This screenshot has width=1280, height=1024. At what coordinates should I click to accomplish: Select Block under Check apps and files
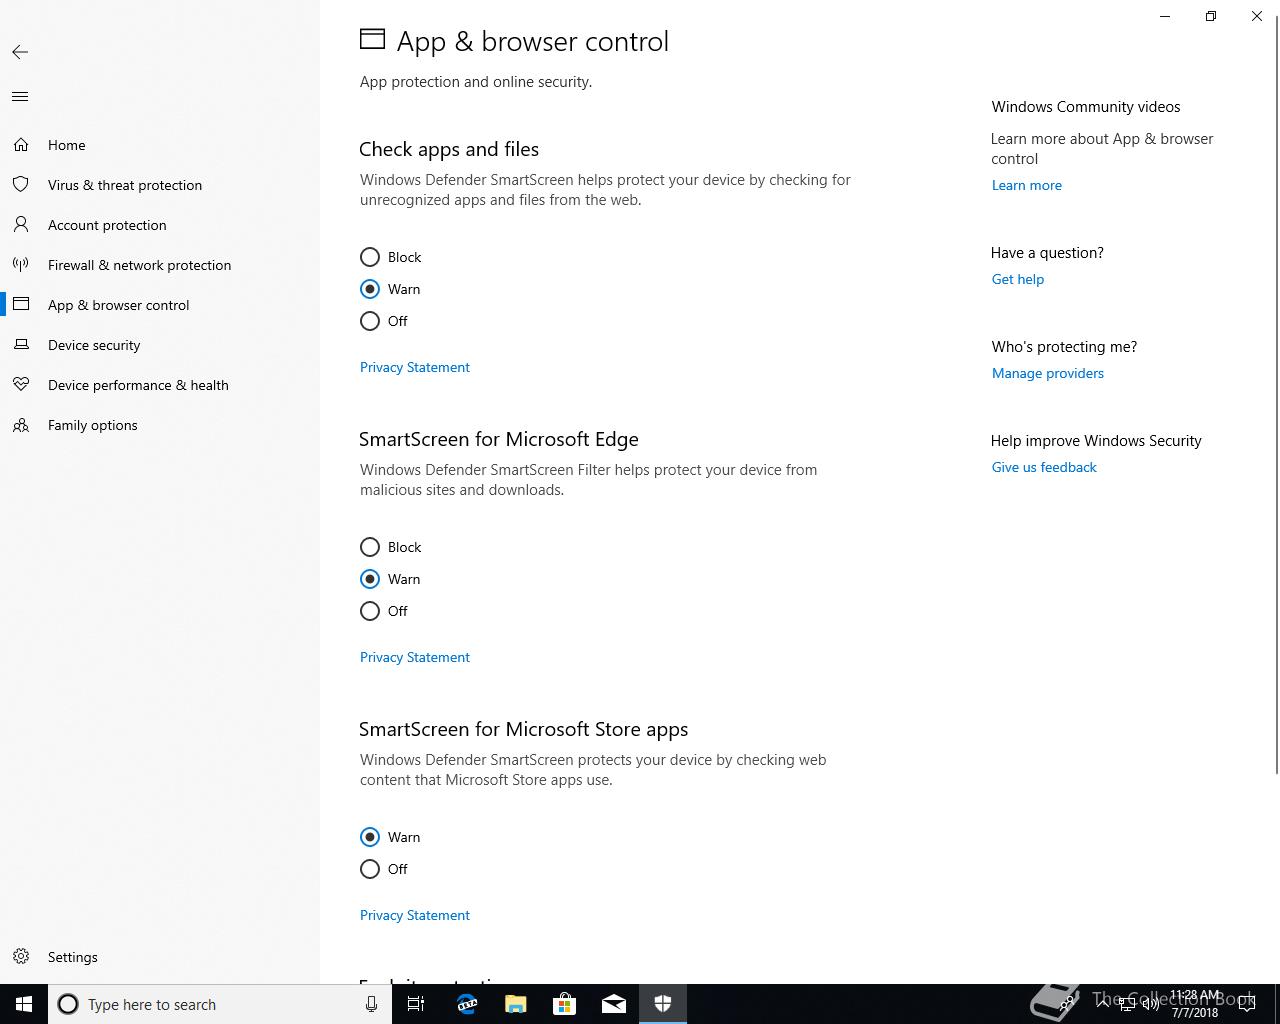pyautogui.click(x=370, y=257)
